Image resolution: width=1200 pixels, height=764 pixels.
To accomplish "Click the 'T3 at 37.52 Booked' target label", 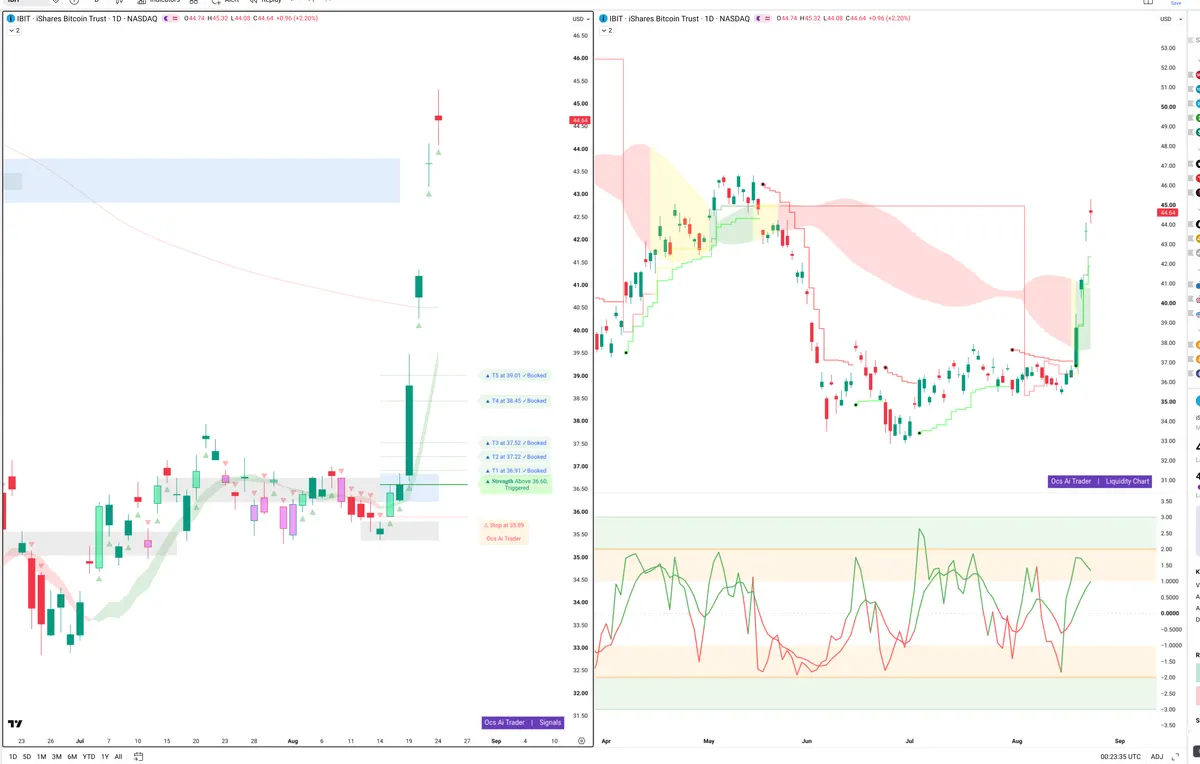I will pyautogui.click(x=515, y=443).
